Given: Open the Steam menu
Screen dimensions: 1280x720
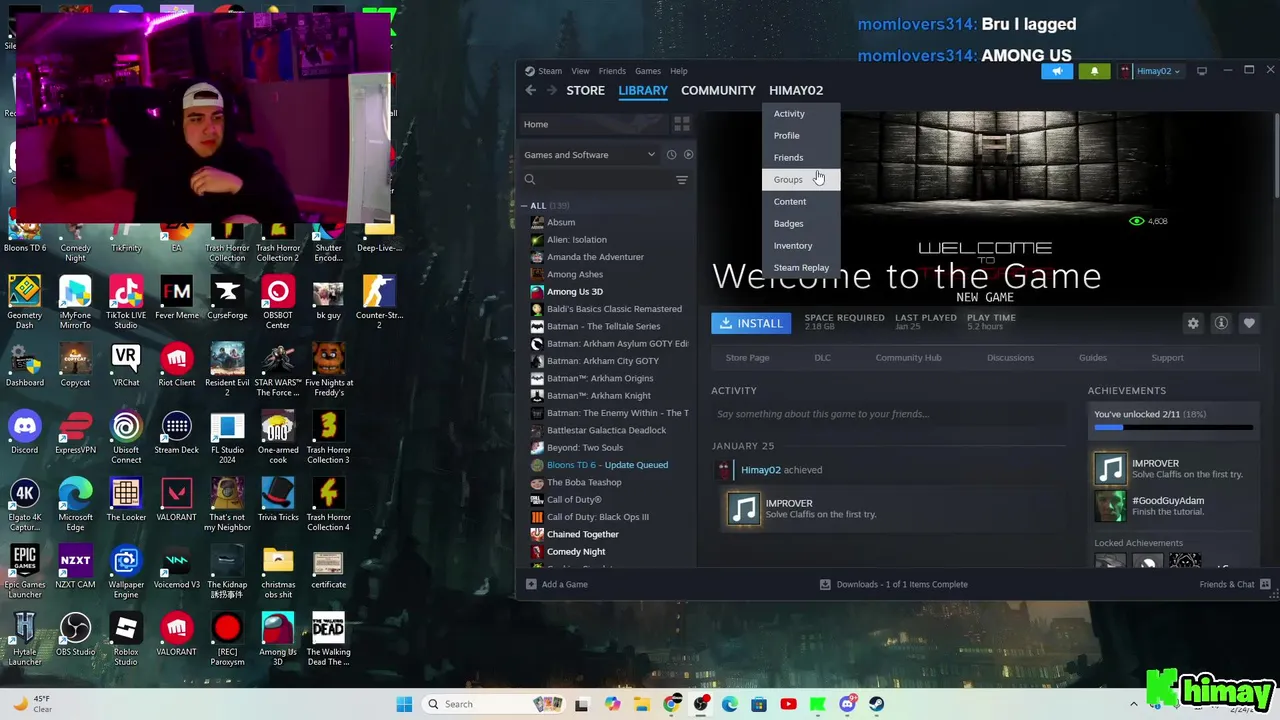Looking at the screenshot, I should point(550,71).
